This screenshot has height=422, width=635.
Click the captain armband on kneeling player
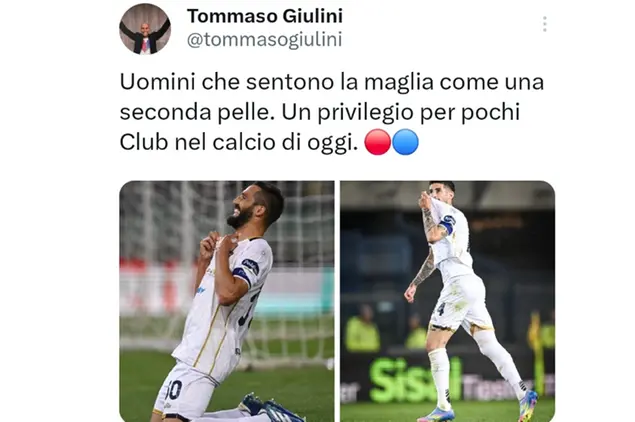point(246,270)
